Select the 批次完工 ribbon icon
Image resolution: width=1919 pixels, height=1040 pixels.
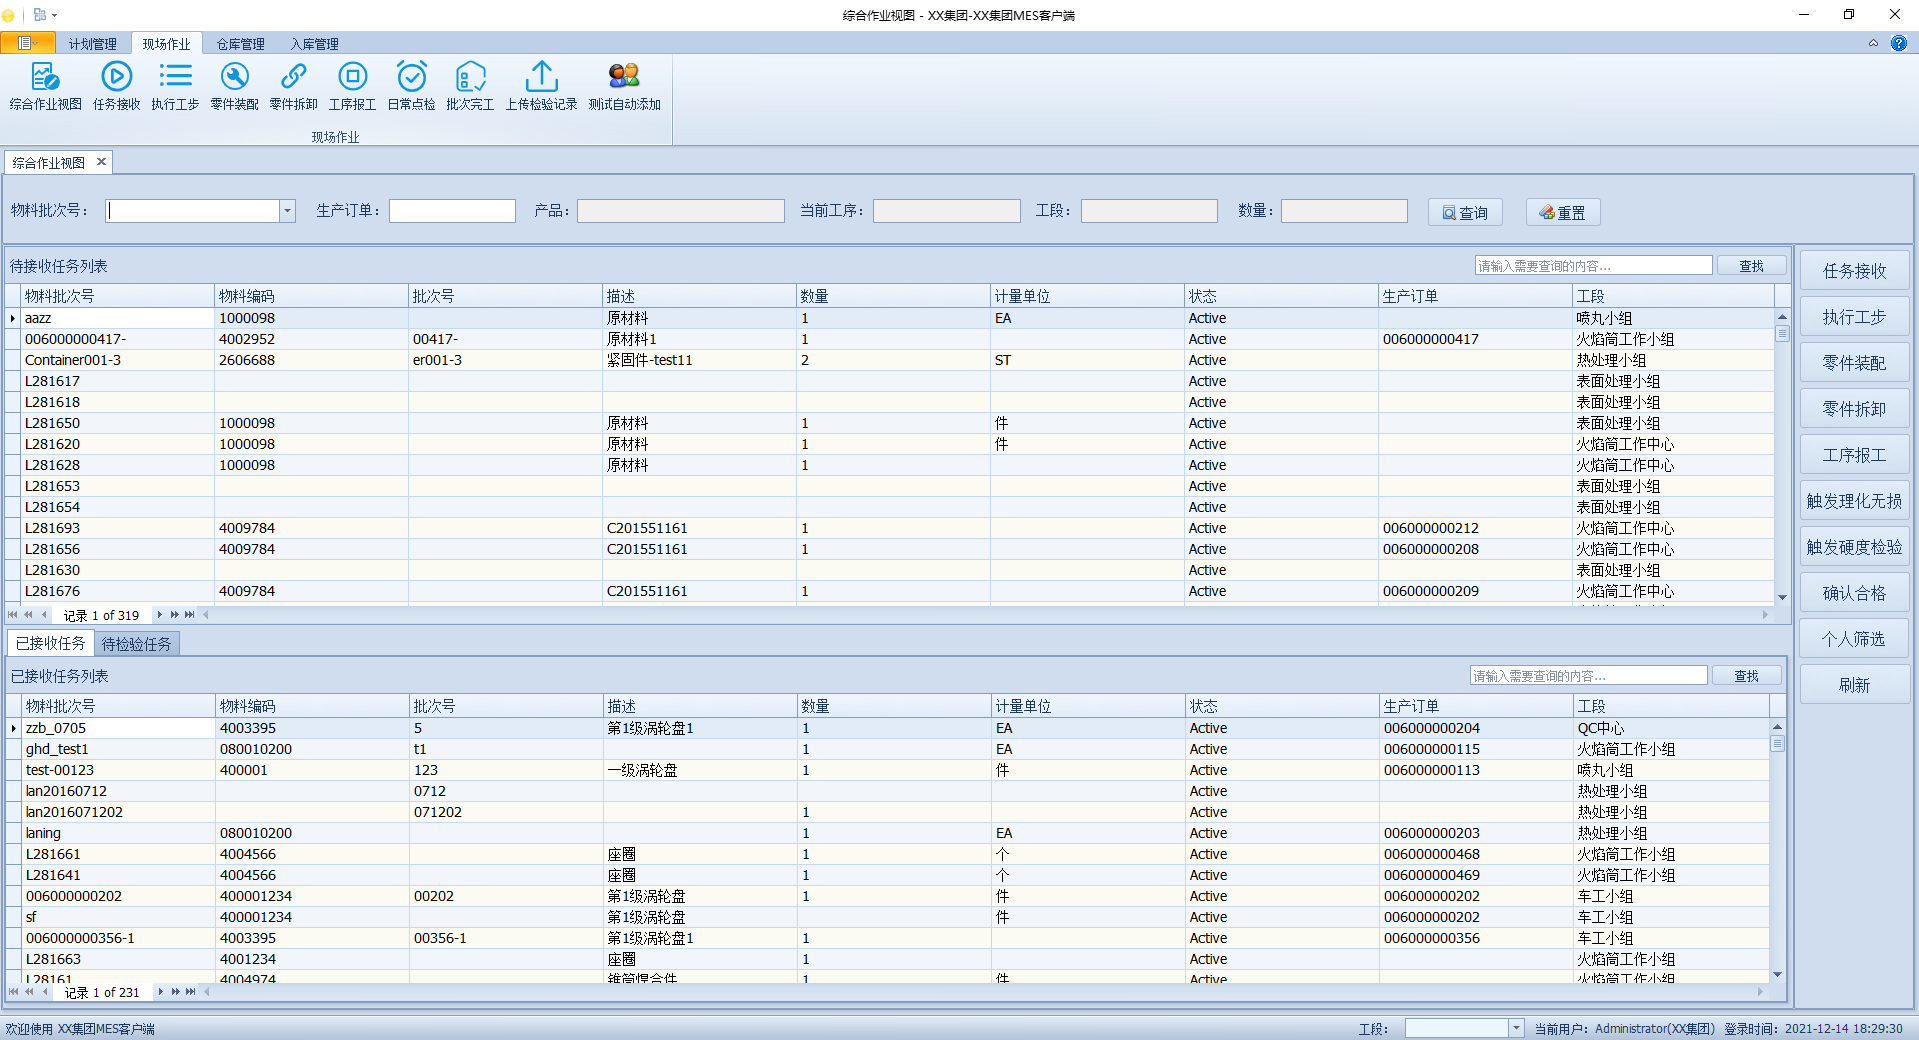(x=470, y=86)
